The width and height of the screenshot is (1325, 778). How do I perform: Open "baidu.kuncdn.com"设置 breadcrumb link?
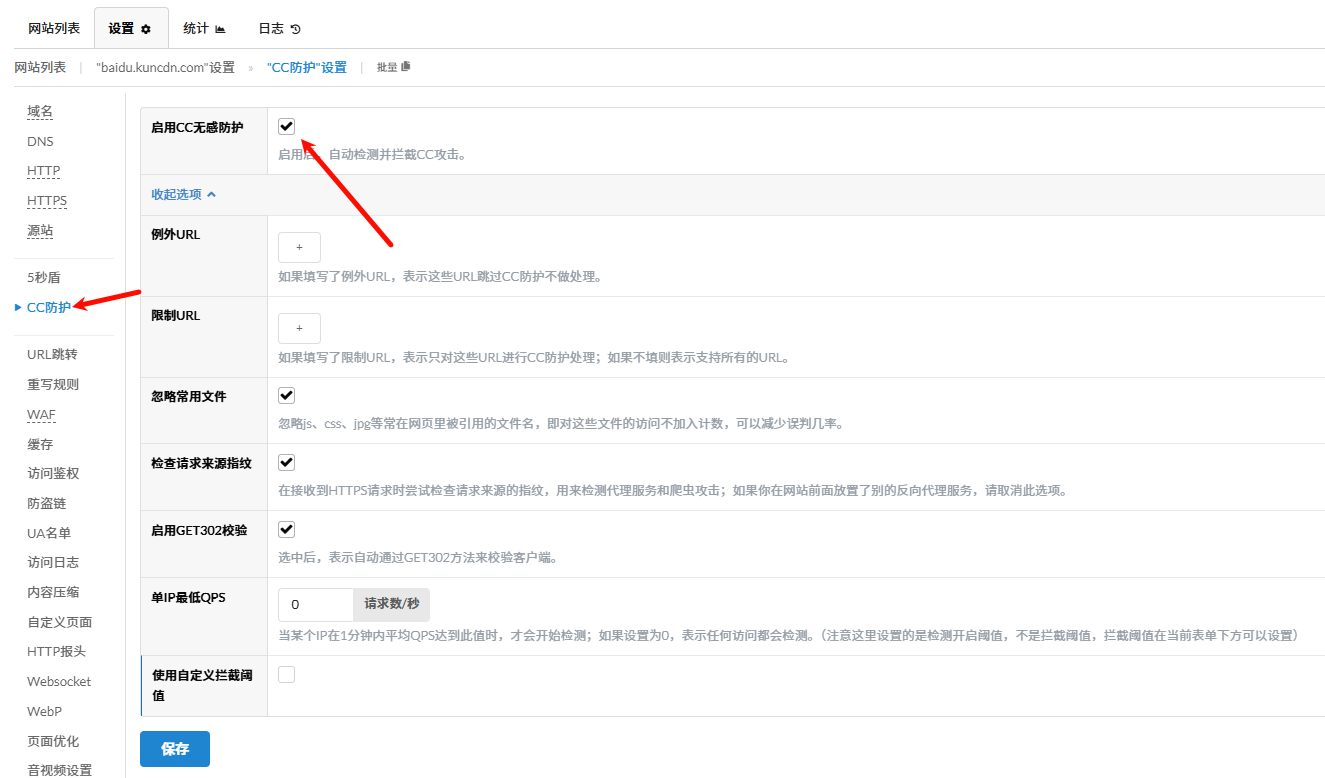coord(165,67)
